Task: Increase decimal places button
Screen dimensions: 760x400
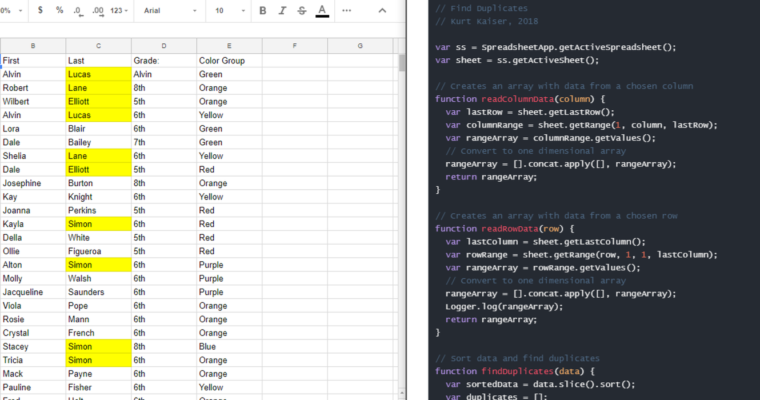Action: click(x=97, y=10)
